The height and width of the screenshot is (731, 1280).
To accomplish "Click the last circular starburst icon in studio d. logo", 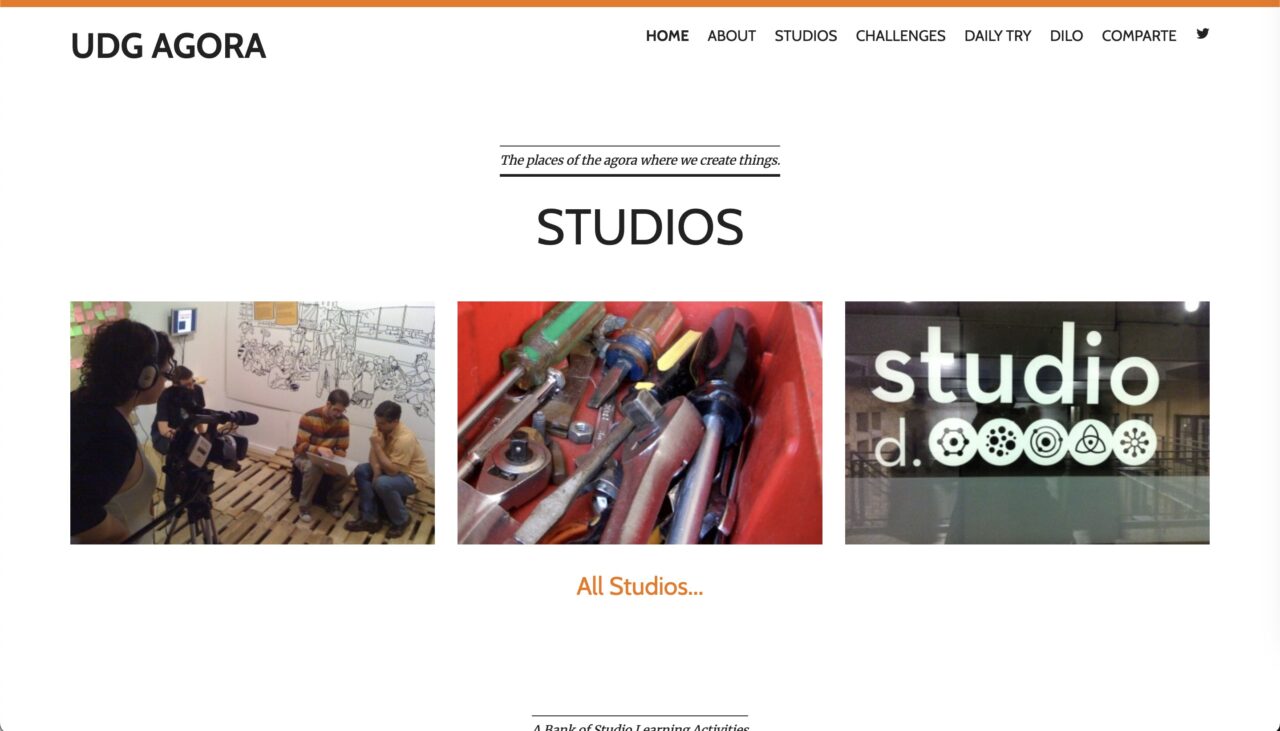I will tap(1134, 442).
